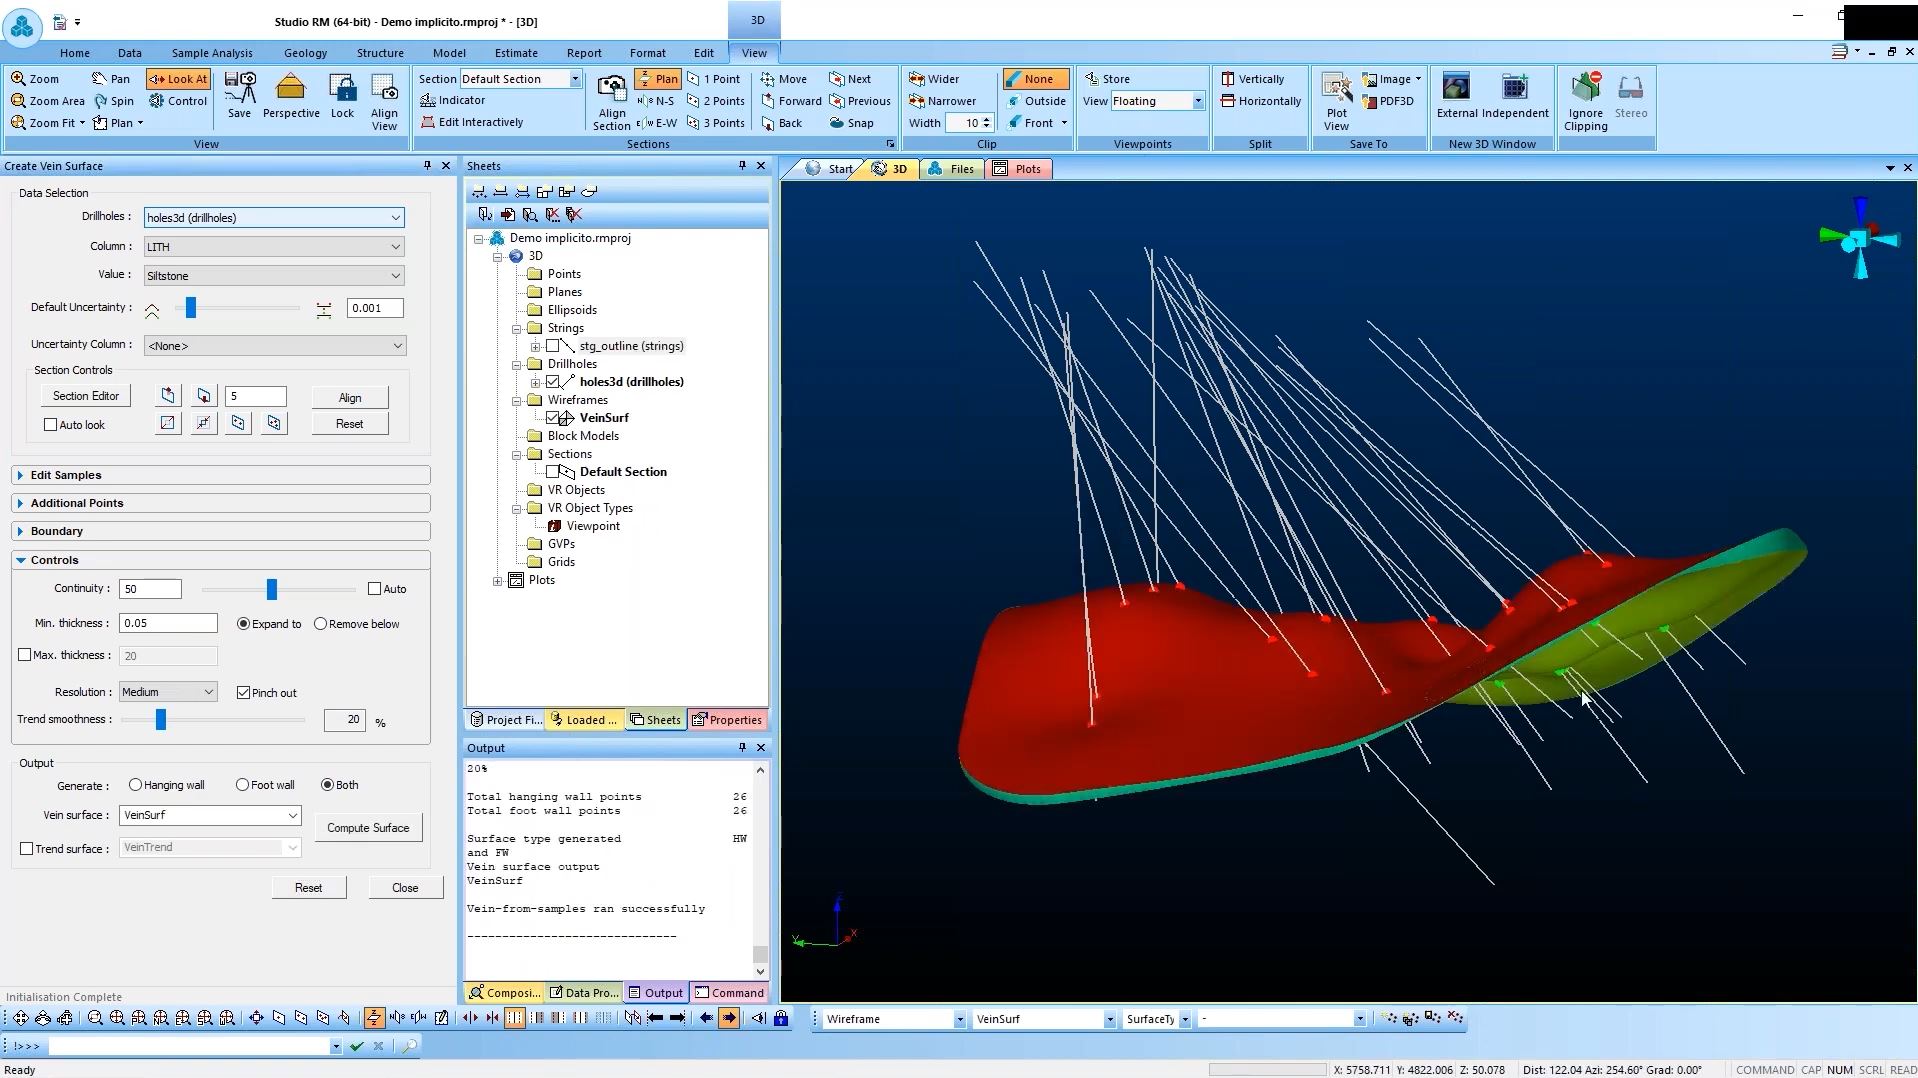The image size is (1918, 1078).
Task: Click the Reset button beside Close
Action: coord(308,888)
